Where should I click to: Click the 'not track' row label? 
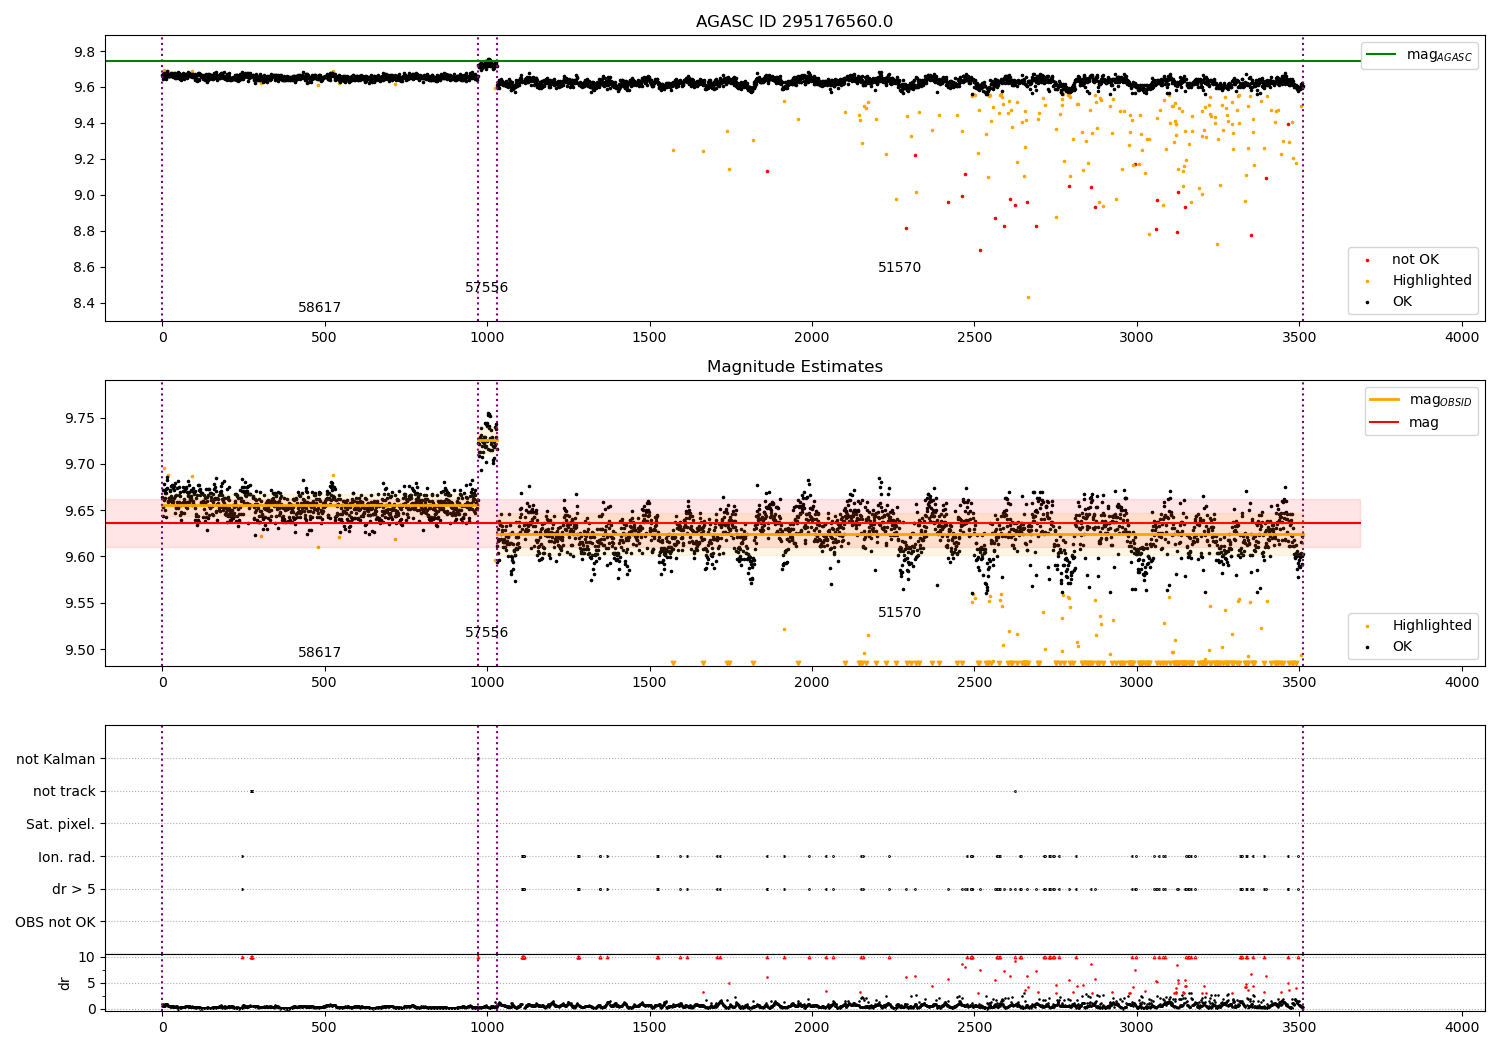click(x=64, y=792)
